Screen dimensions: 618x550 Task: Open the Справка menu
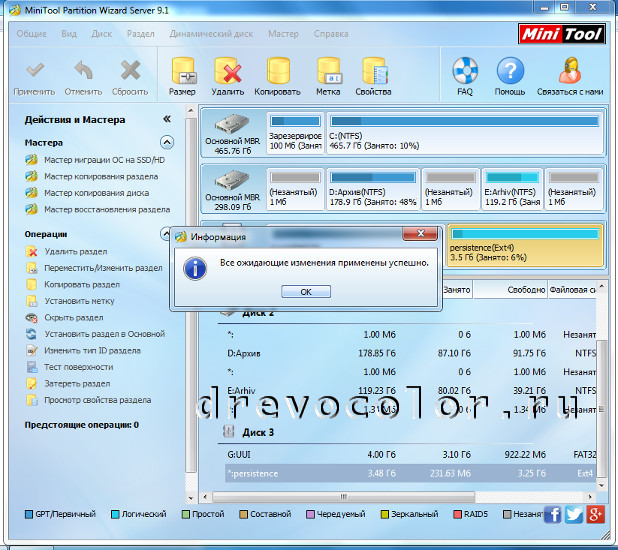coord(331,34)
